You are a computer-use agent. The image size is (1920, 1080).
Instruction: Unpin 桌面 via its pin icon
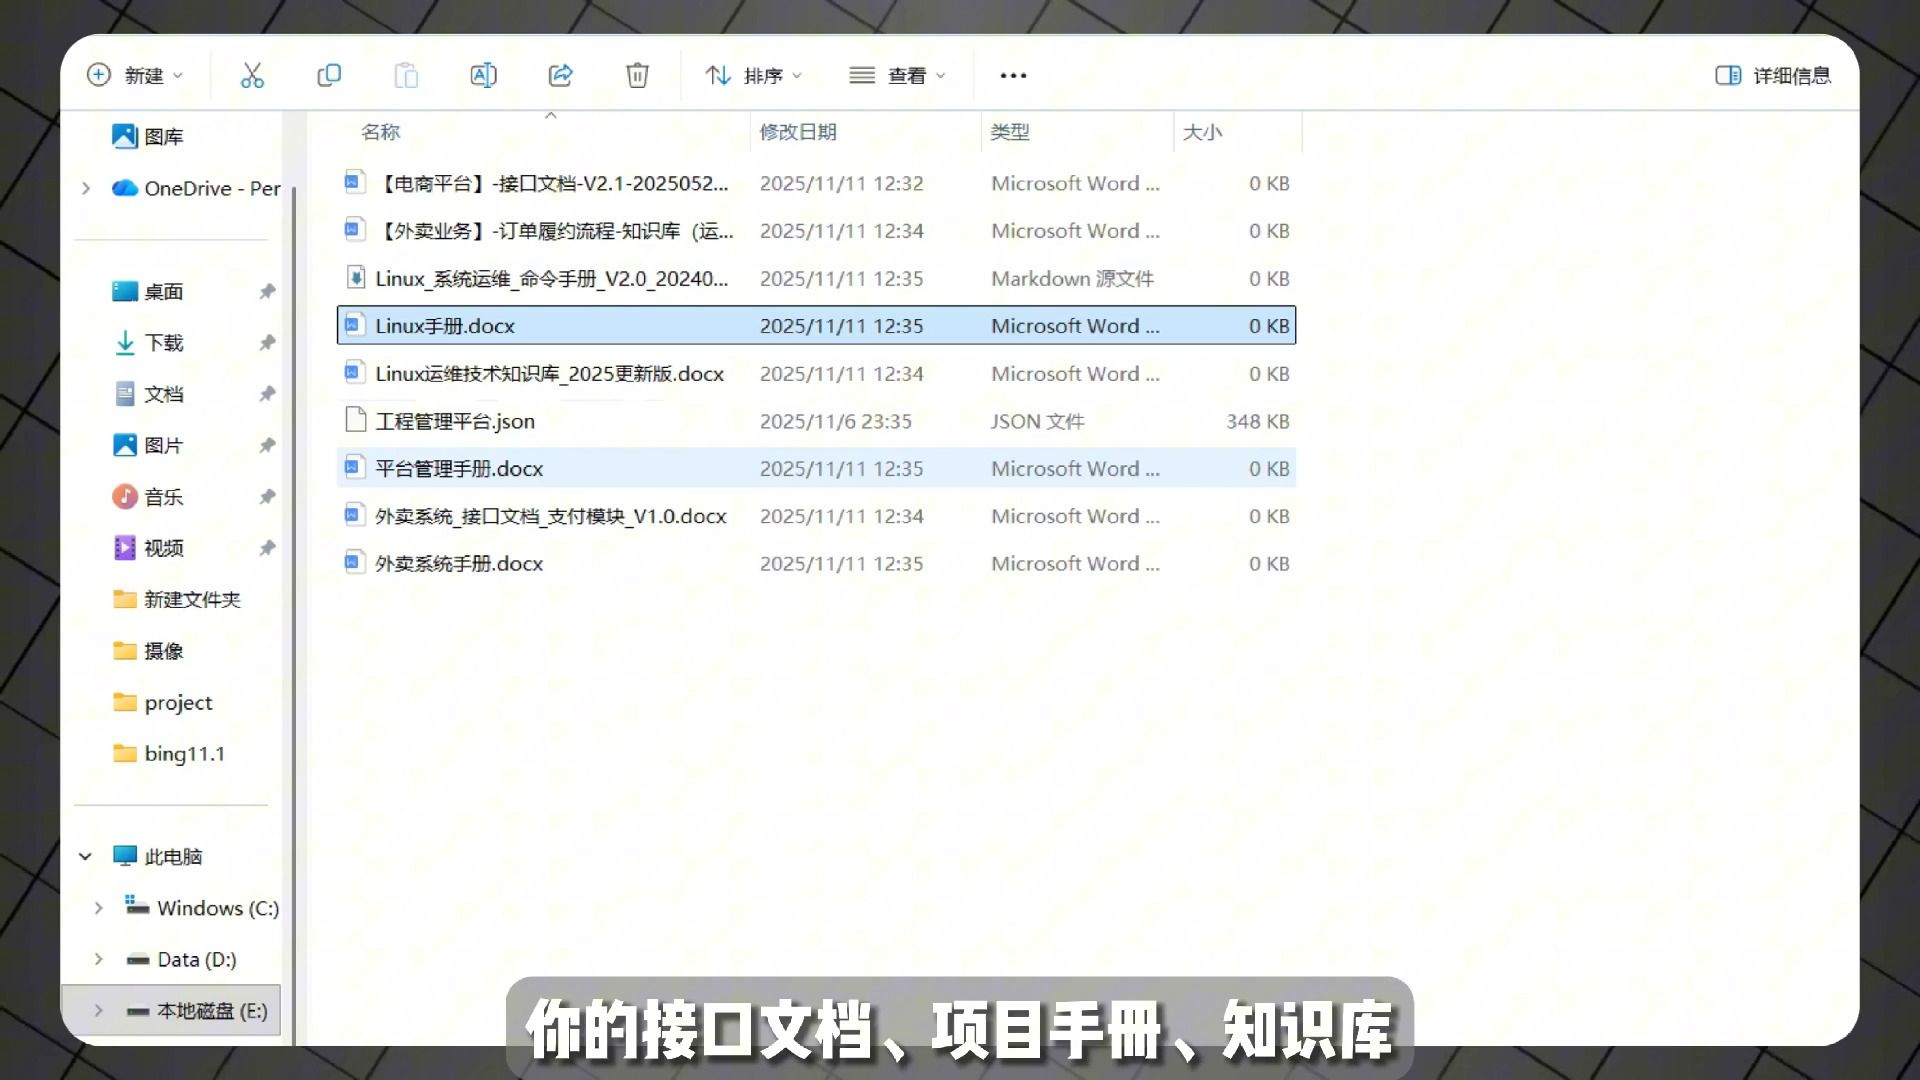point(267,291)
